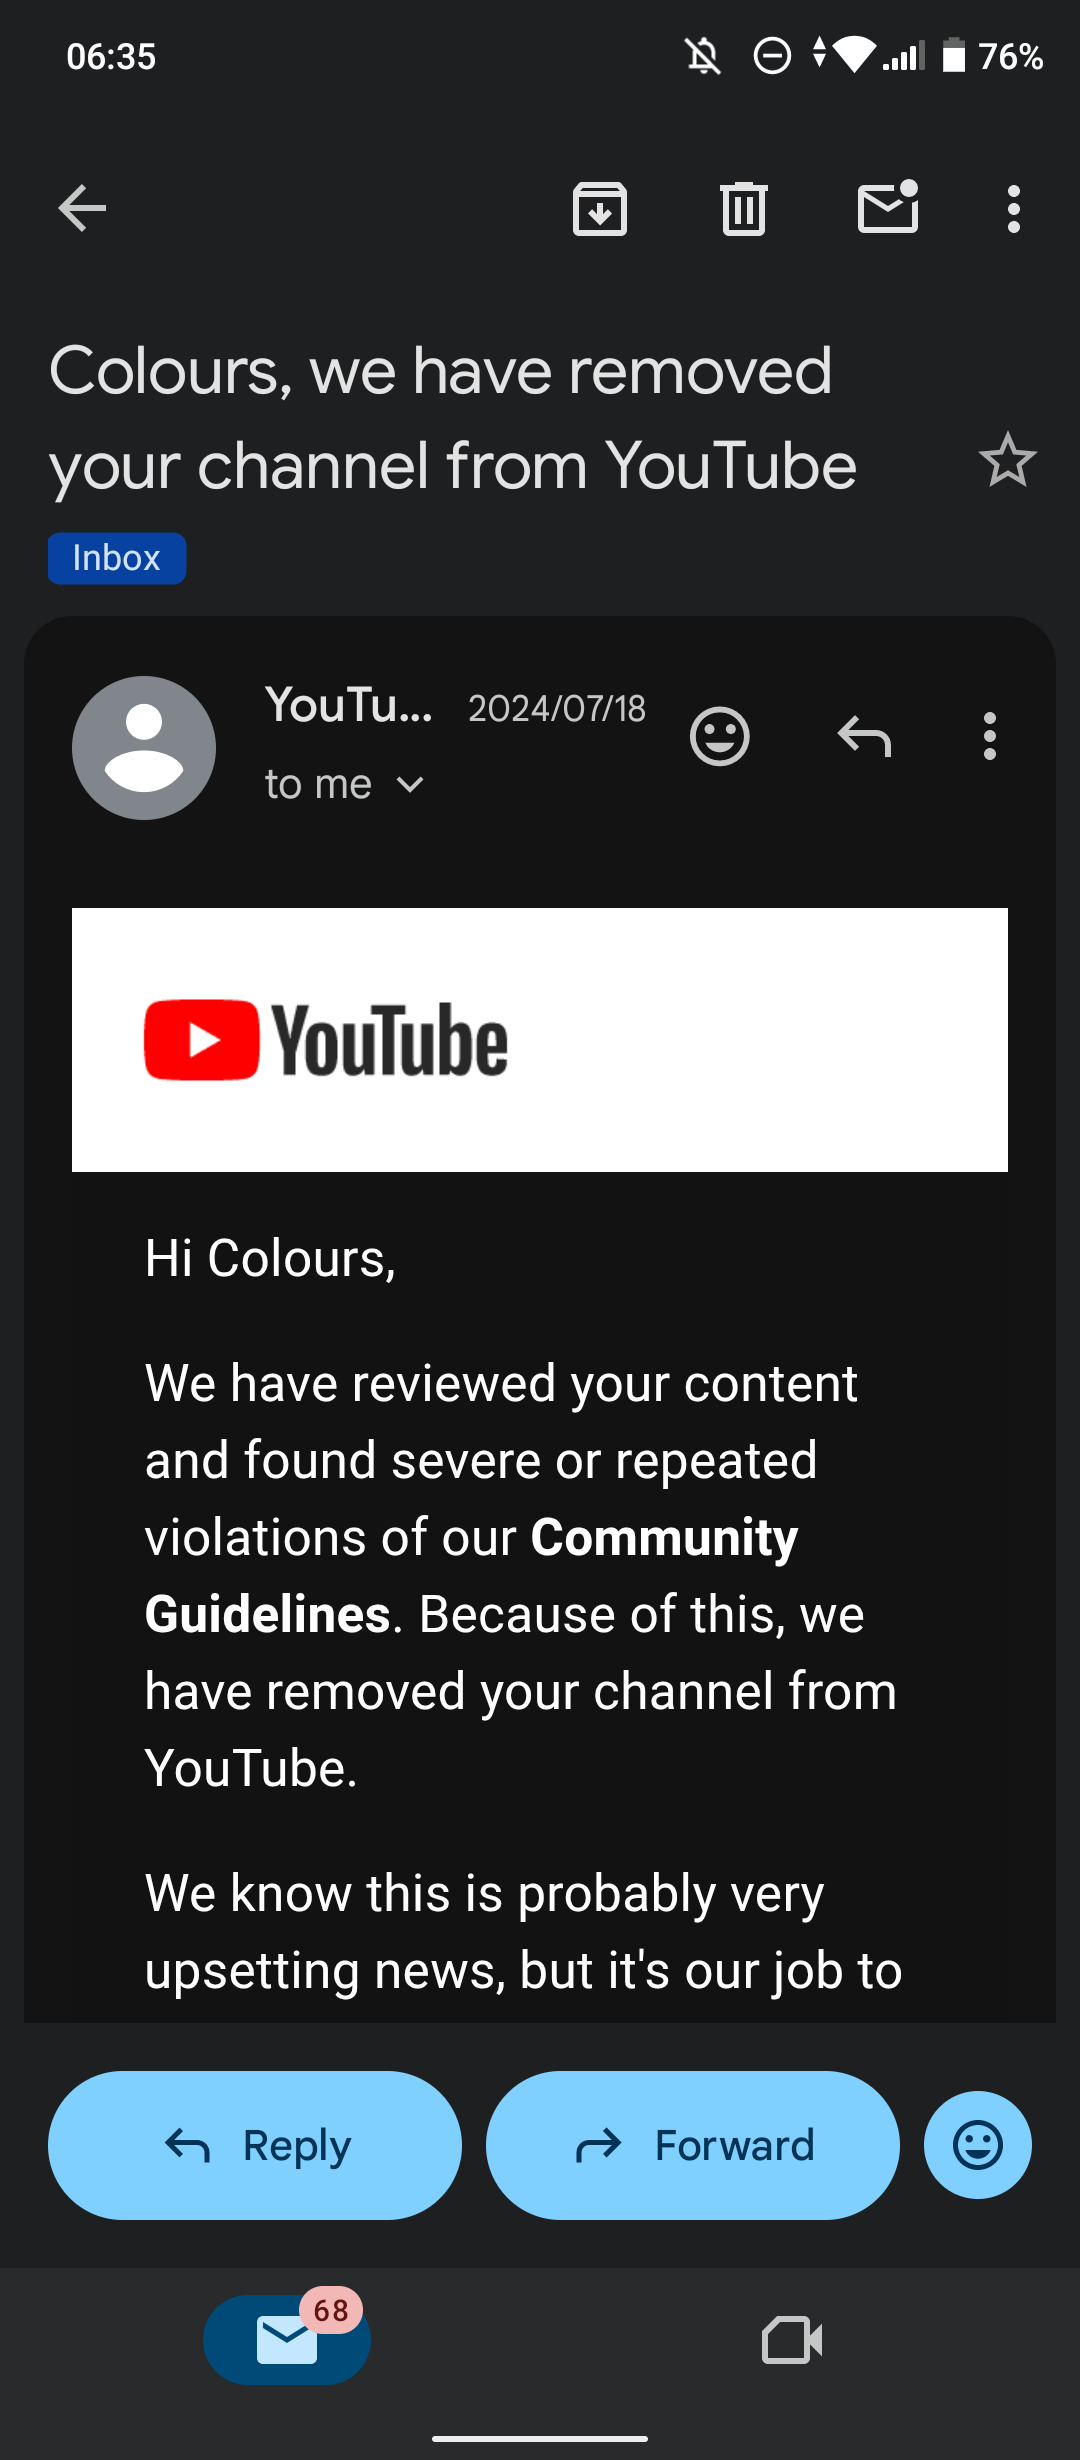Click the YouTube logo banner
1080x2460 pixels.
540,1040
